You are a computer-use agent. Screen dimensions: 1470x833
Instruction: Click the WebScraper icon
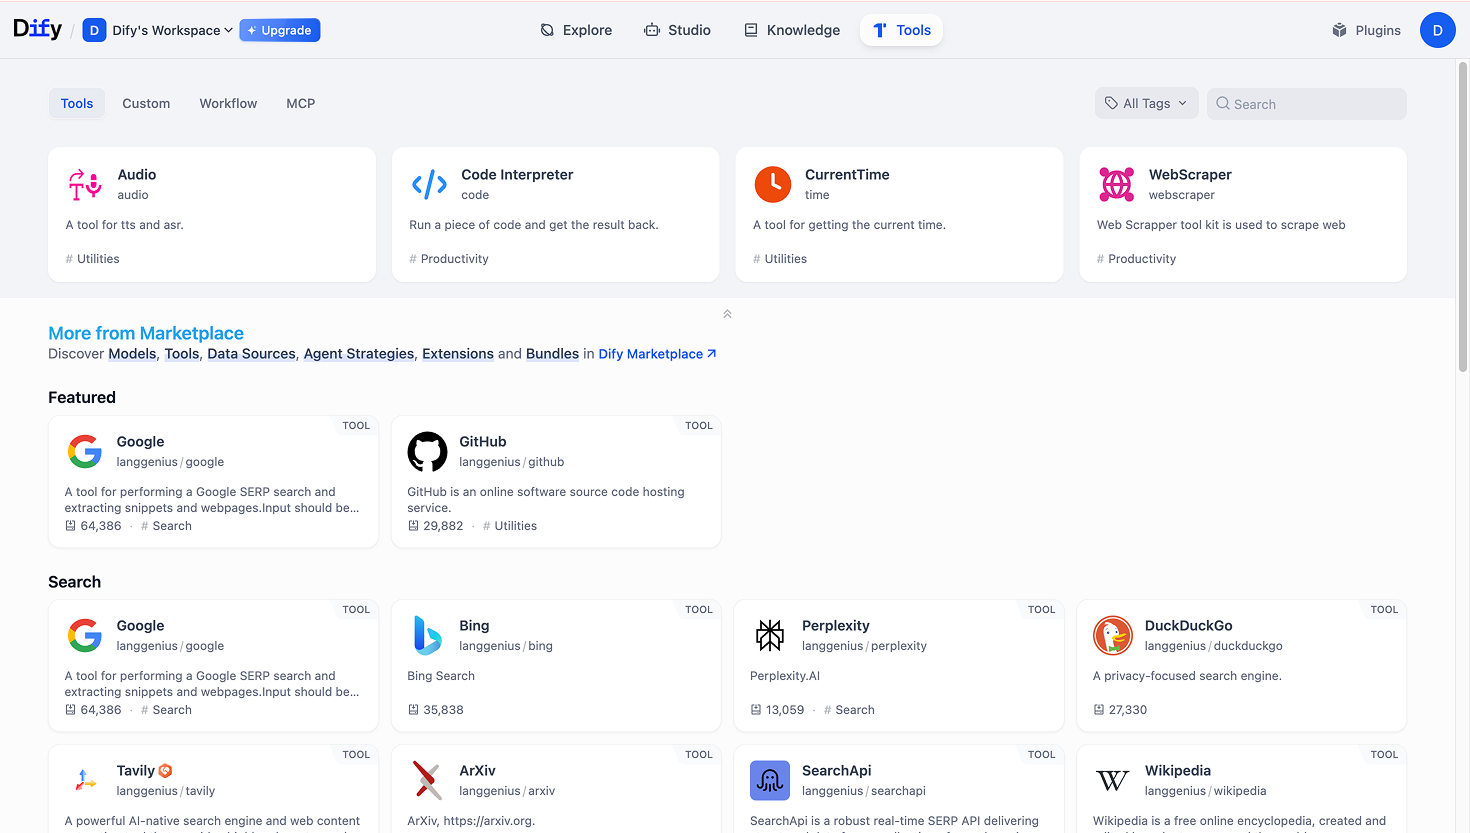point(1116,184)
